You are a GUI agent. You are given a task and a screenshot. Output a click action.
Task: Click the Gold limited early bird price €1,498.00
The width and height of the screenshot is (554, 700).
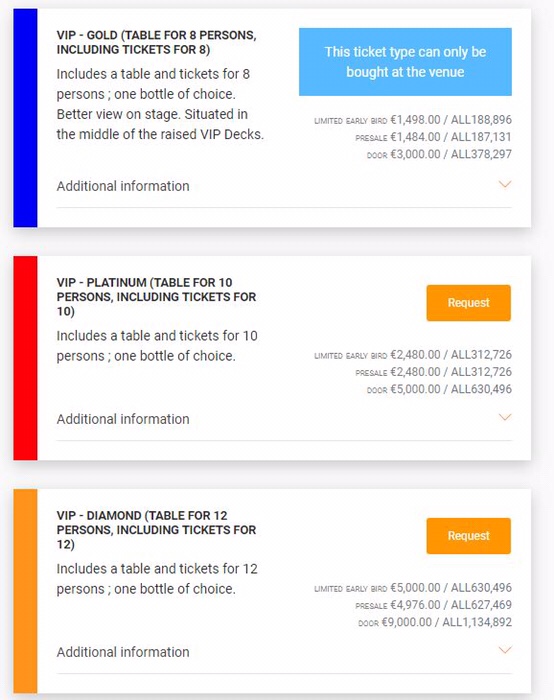(415, 120)
